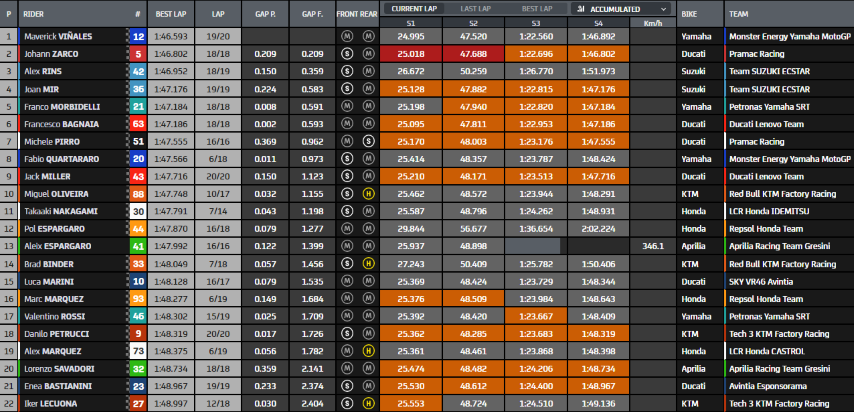854x412 pixels.
Task: Switch to the Last Lap tab
Action: 475,8
